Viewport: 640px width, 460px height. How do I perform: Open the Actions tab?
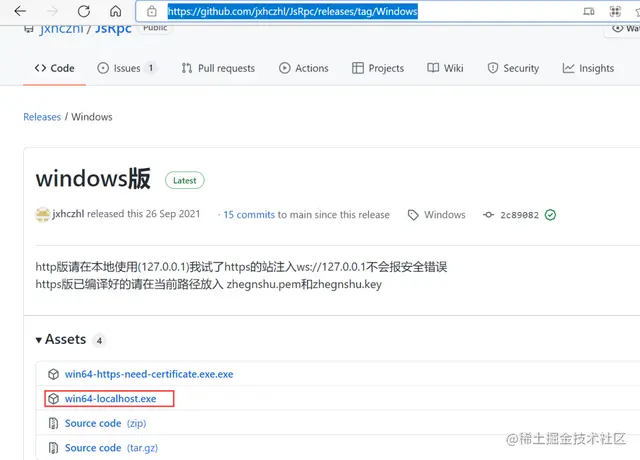click(304, 68)
